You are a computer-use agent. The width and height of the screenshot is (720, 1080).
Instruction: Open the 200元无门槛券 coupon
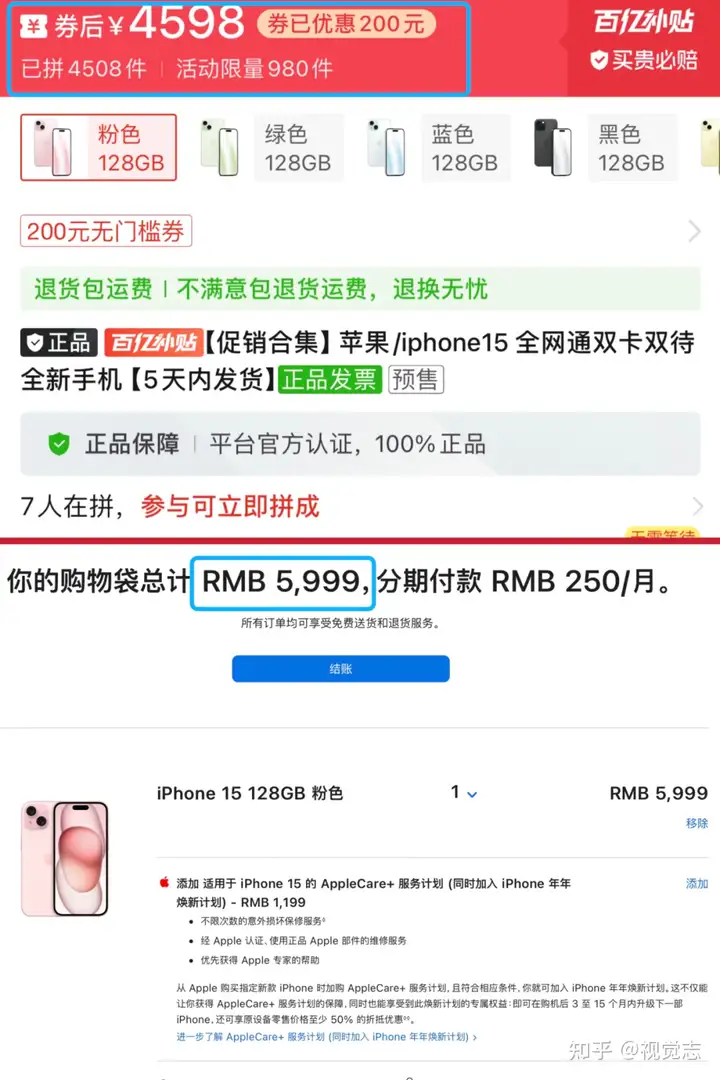click(106, 231)
